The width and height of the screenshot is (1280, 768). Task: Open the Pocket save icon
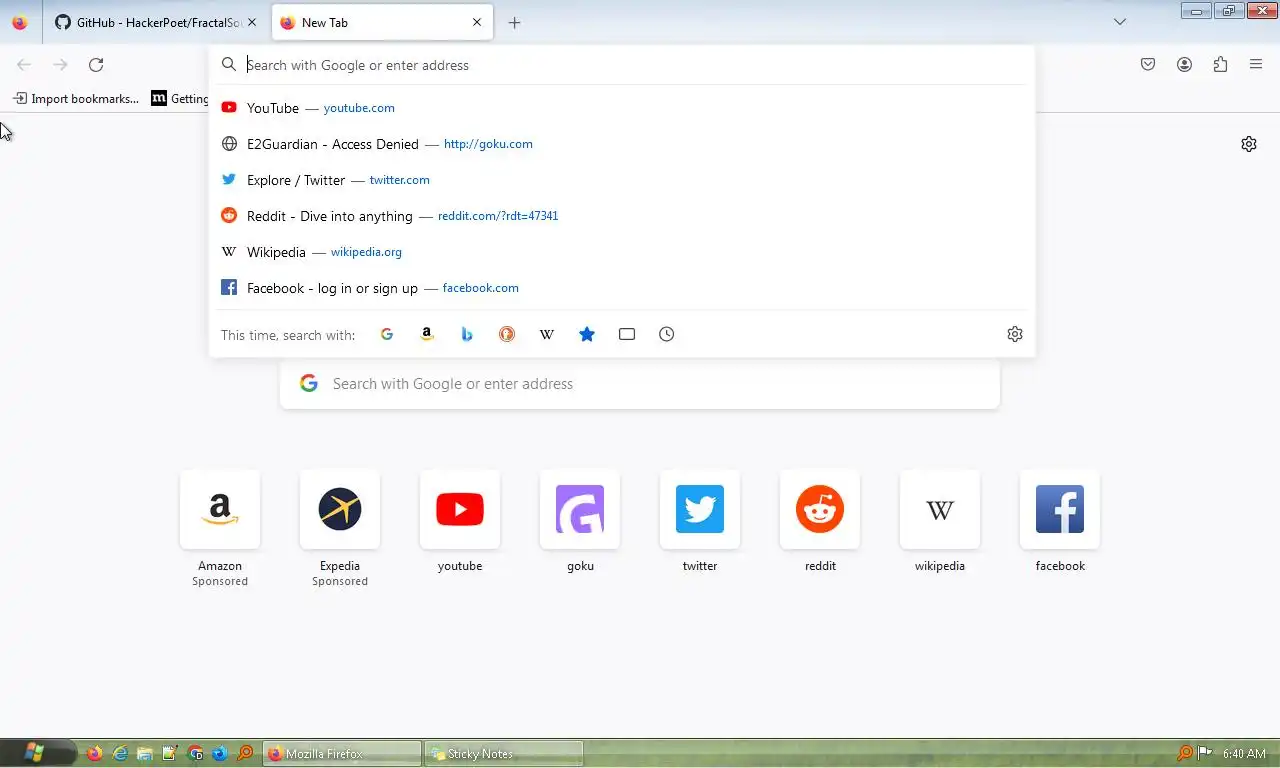point(1148,64)
